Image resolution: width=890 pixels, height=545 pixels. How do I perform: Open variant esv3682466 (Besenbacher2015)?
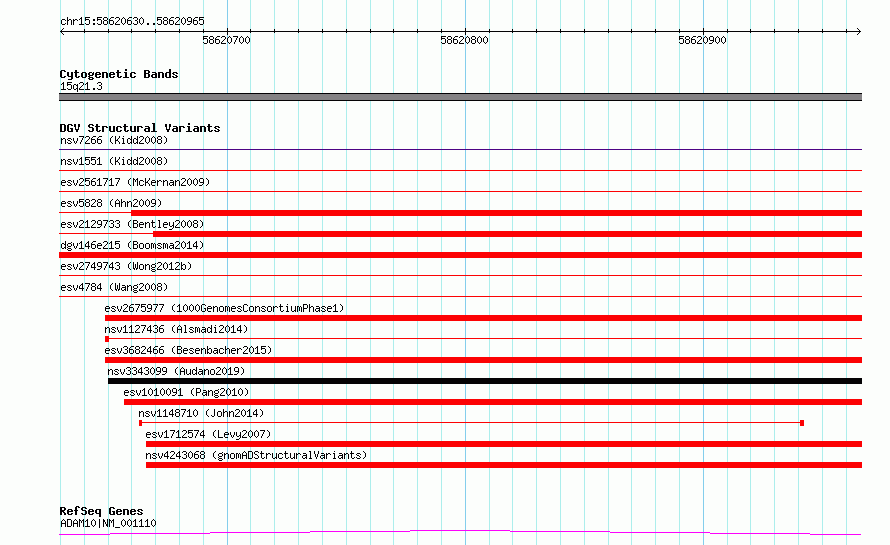(188, 350)
